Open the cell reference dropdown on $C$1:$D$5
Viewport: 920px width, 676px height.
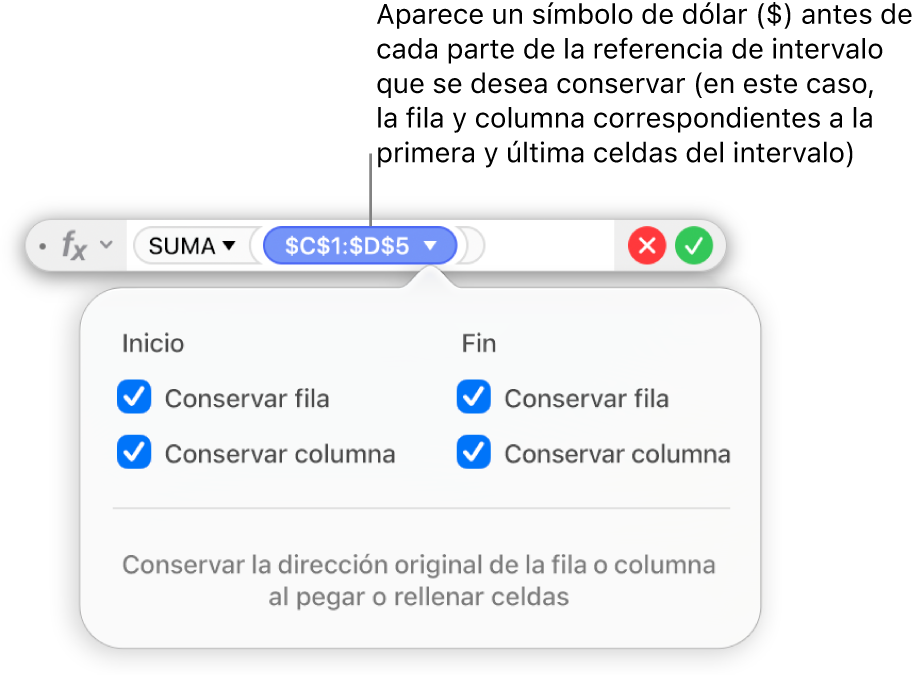tap(433, 245)
